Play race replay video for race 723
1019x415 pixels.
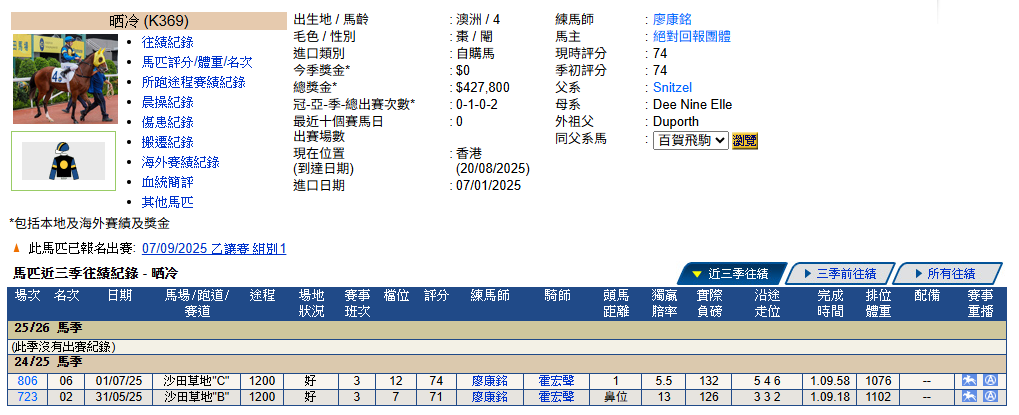click(x=969, y=396)
